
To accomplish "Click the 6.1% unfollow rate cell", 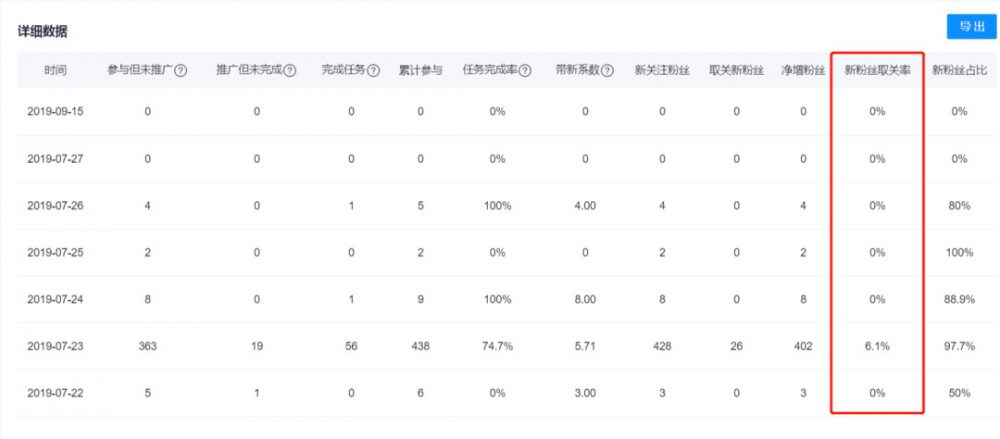I will (877, 346).
